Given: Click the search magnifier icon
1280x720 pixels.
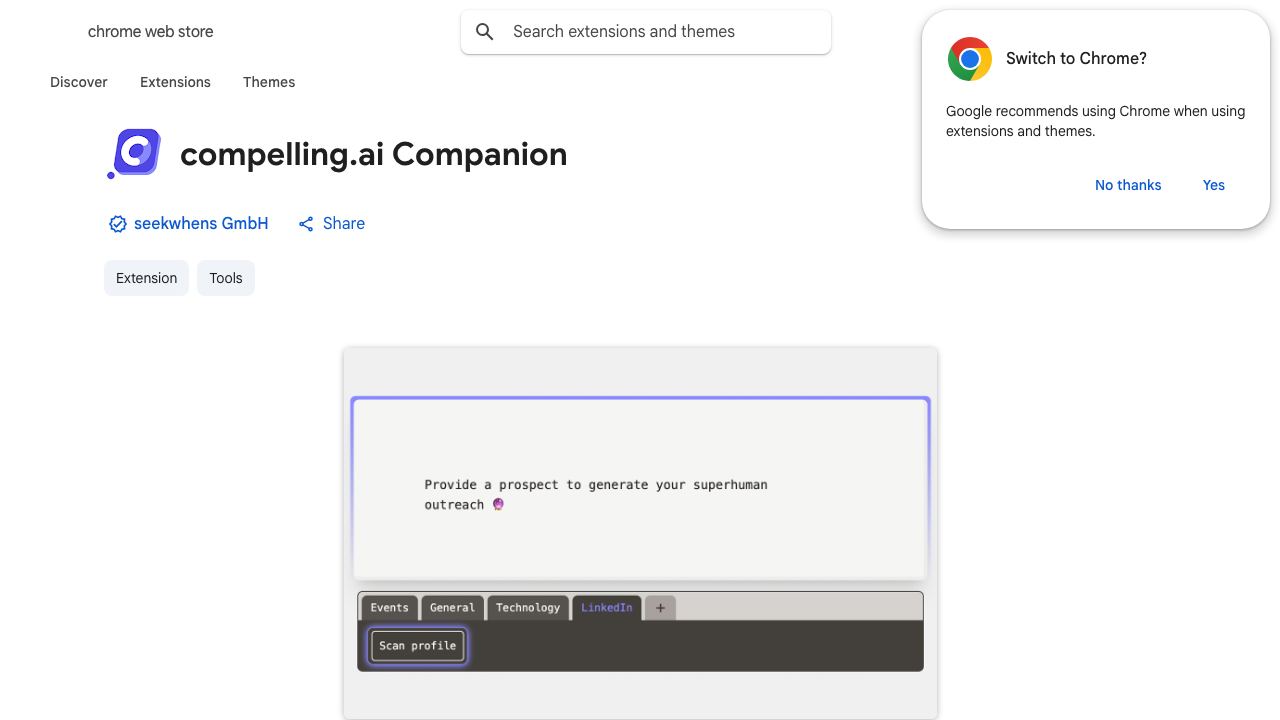Looking at the screenshot, I should [485, 32].
